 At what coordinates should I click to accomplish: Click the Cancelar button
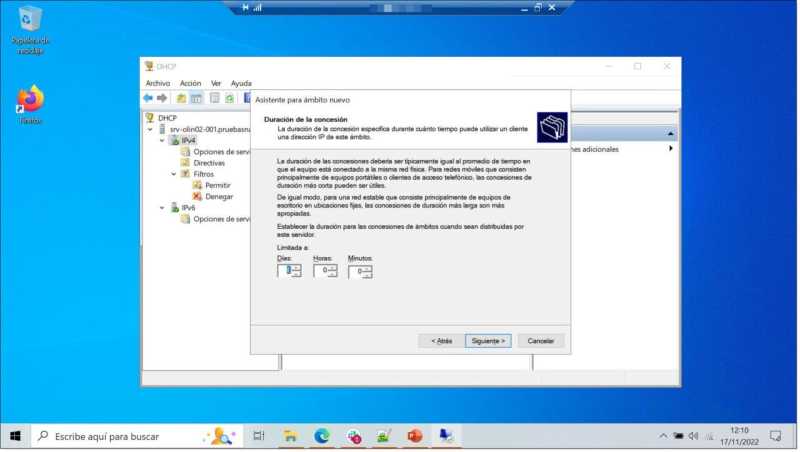coord(541,341)
